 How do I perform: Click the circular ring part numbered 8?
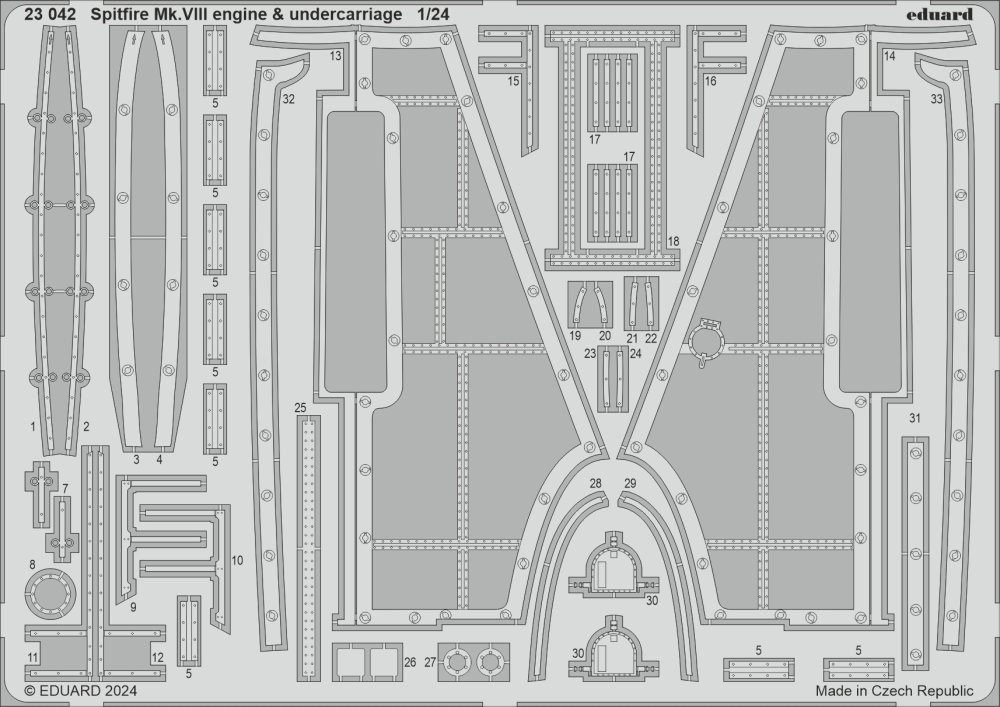pos(48,596)
